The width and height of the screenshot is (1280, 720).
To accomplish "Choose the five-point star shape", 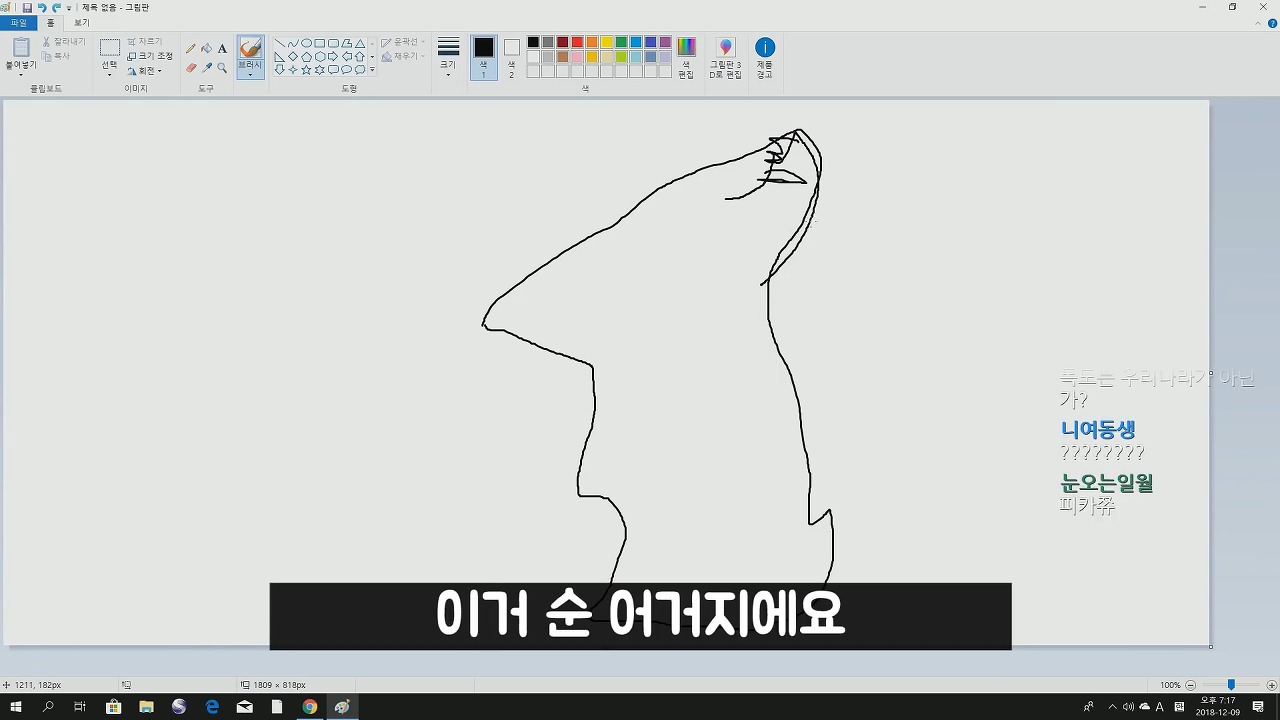I will click(x=306, y=70).
